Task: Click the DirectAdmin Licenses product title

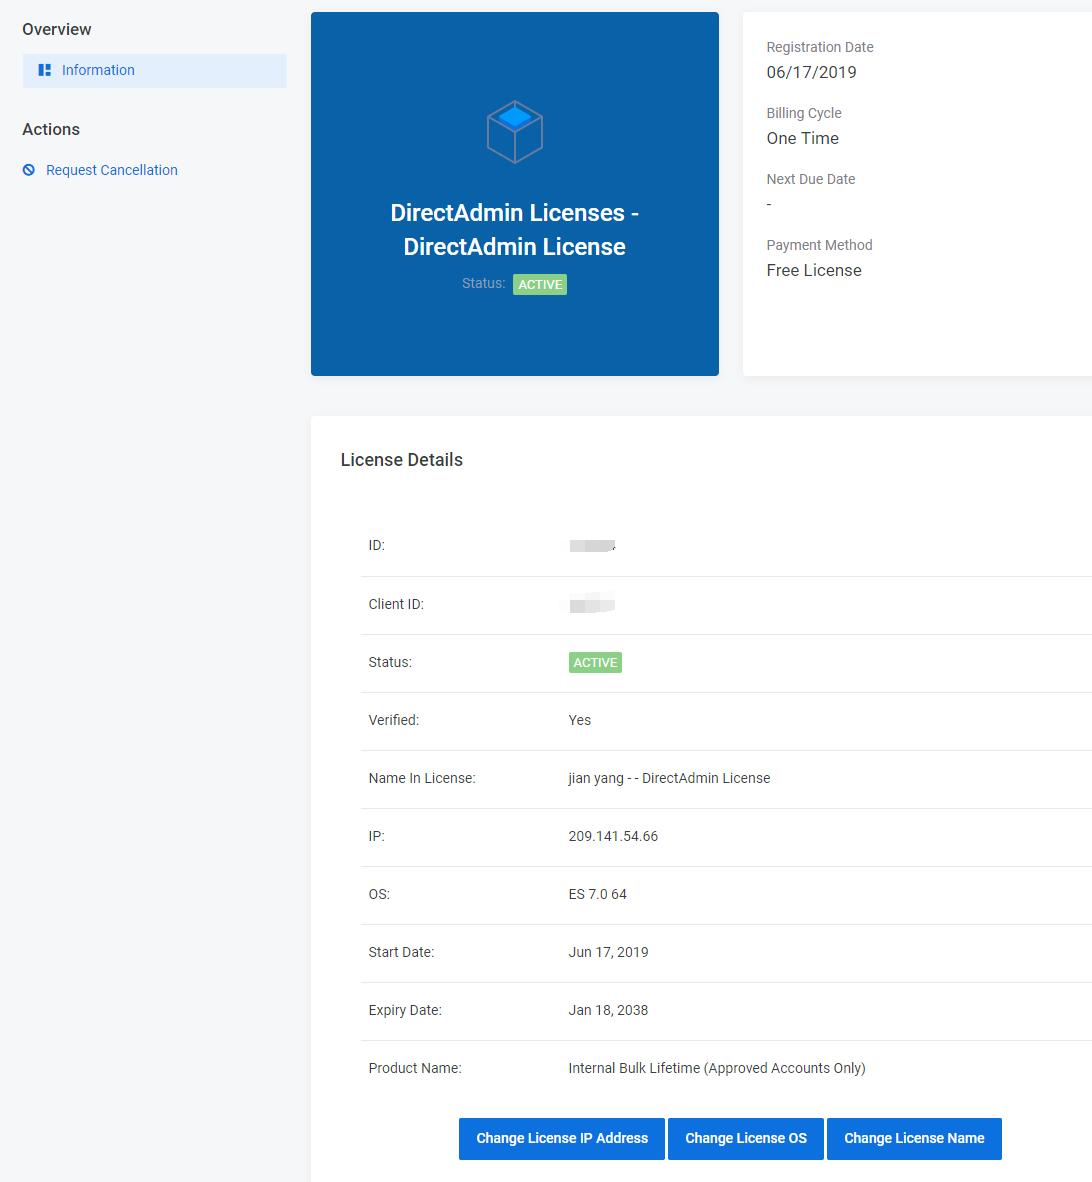Action: [x=514, y=230]
